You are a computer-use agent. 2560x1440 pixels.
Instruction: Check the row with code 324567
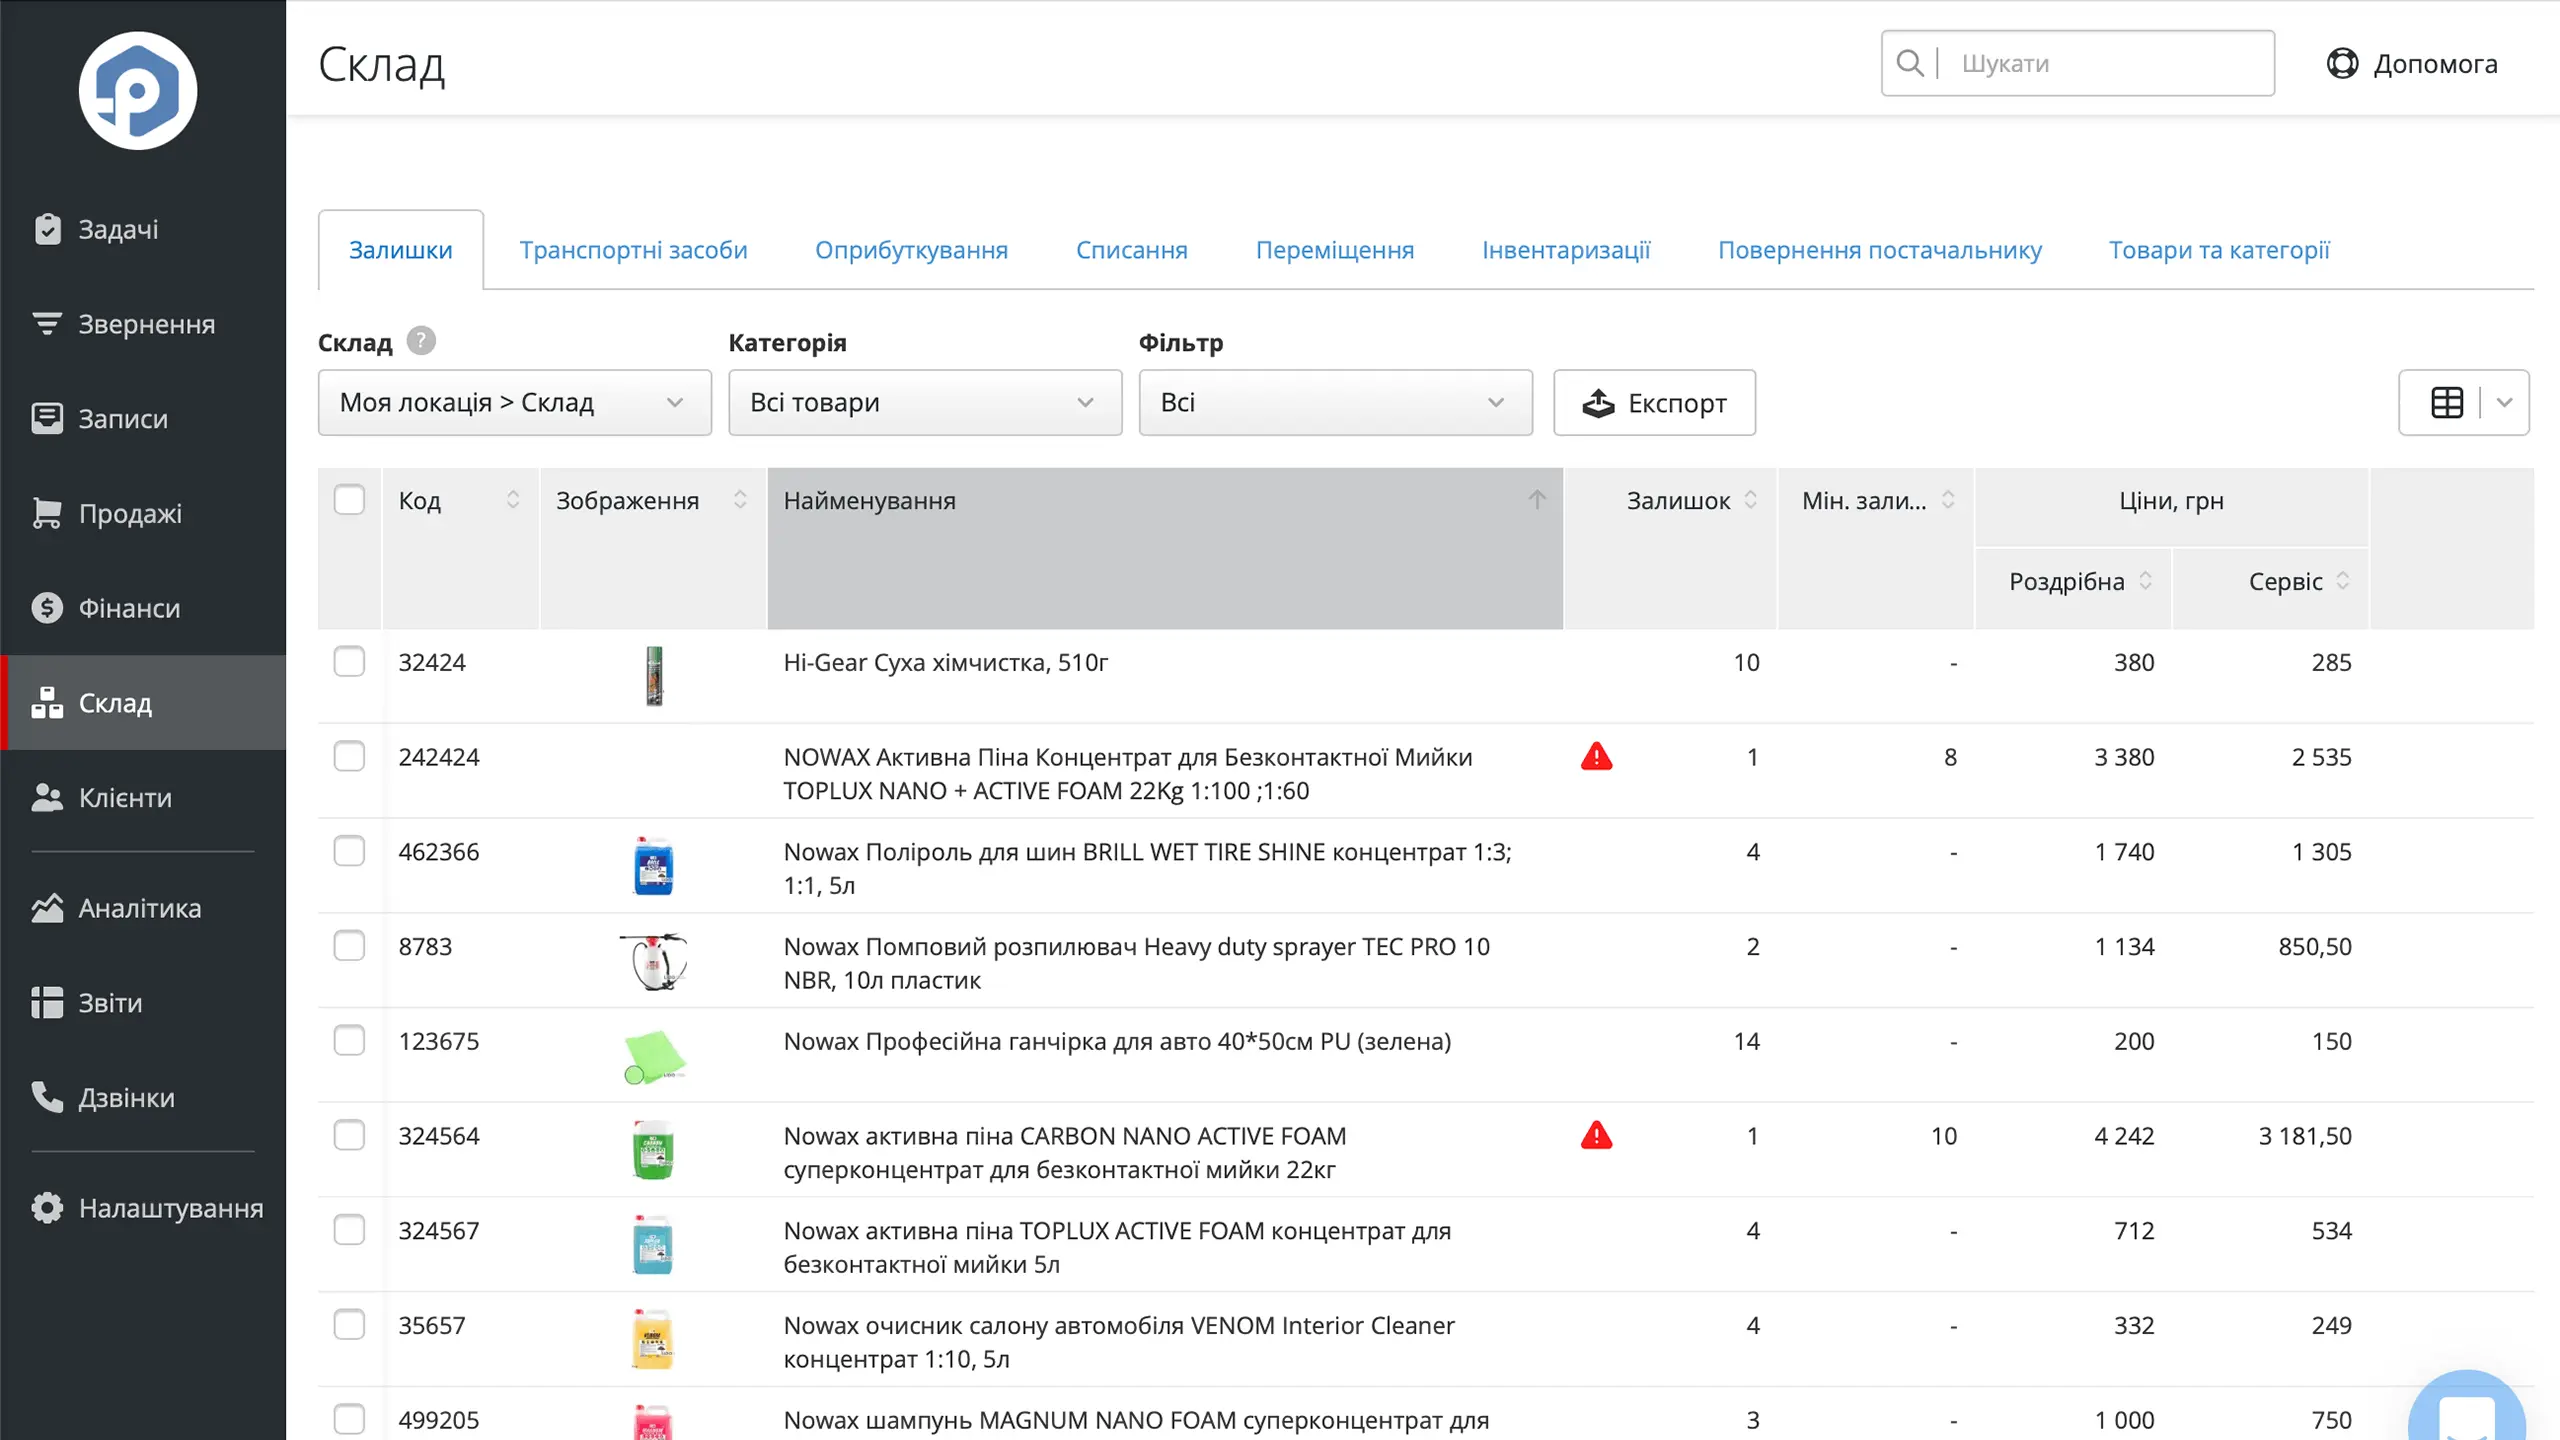[349, 1230]
